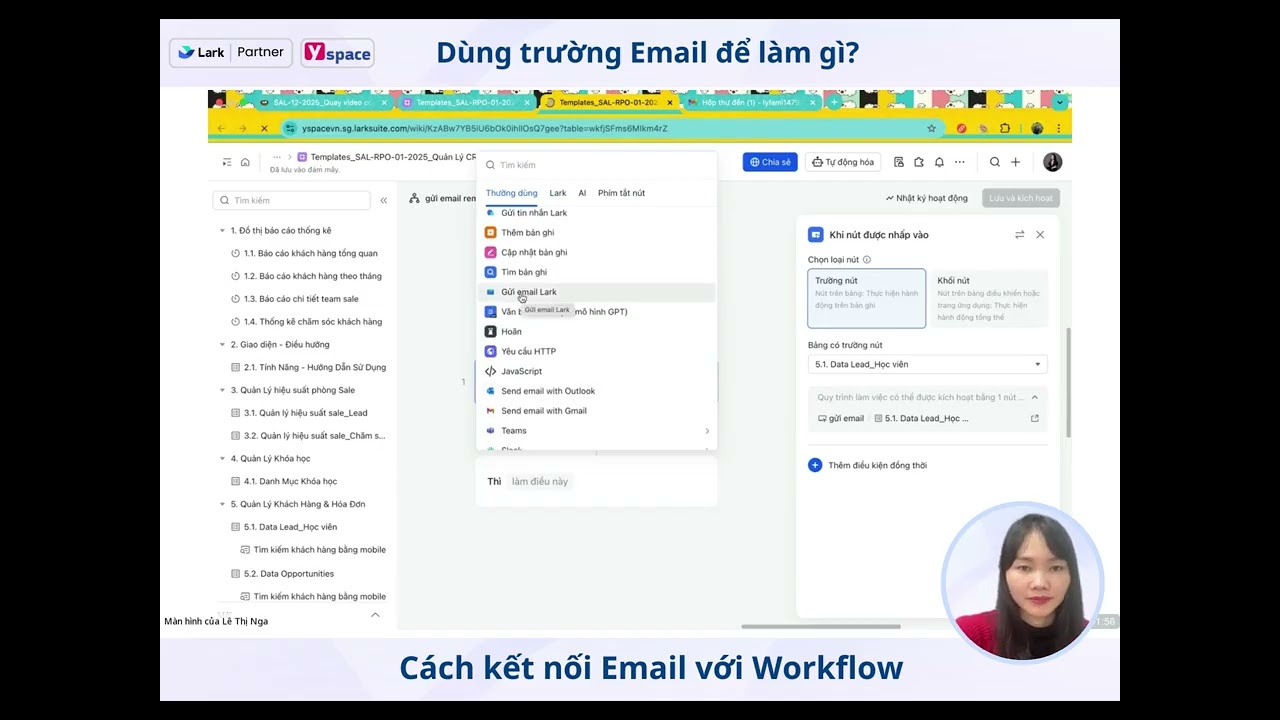
Task: Click Thêm điều kiện đồng thời
Action: (868, 465)
